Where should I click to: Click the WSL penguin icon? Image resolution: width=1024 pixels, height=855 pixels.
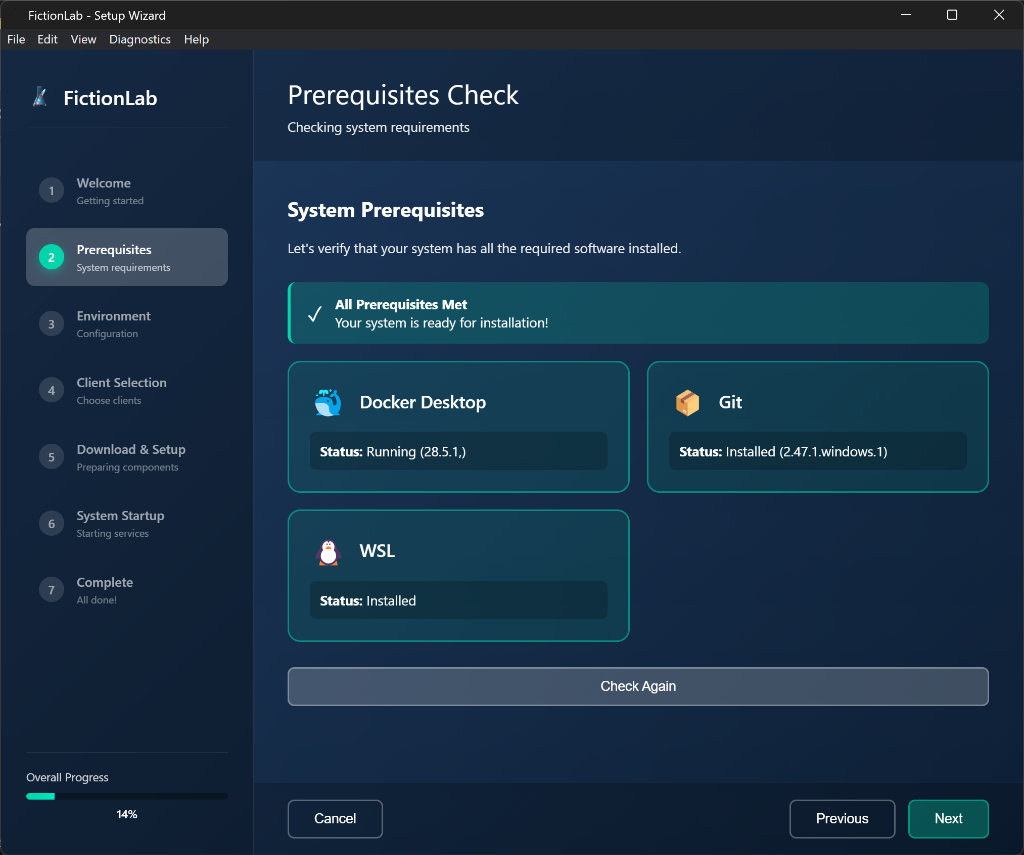(x=327, y=551)
